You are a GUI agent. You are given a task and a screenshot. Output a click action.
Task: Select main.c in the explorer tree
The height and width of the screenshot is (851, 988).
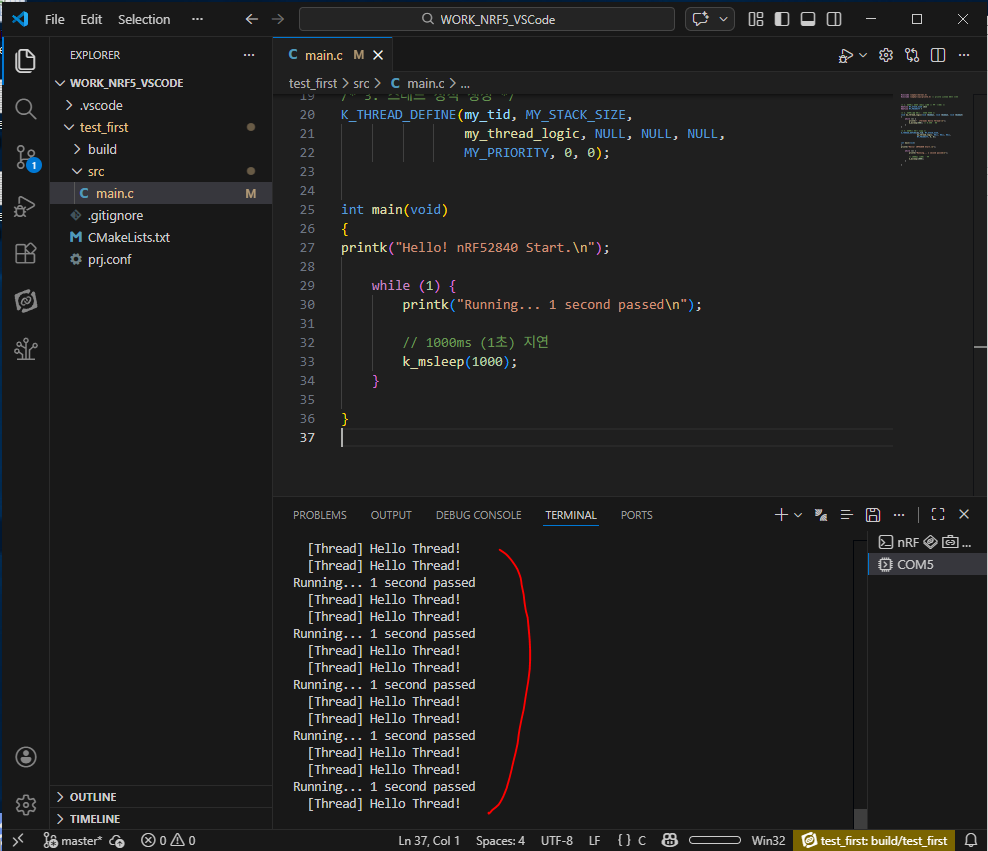tap(161, 193)
